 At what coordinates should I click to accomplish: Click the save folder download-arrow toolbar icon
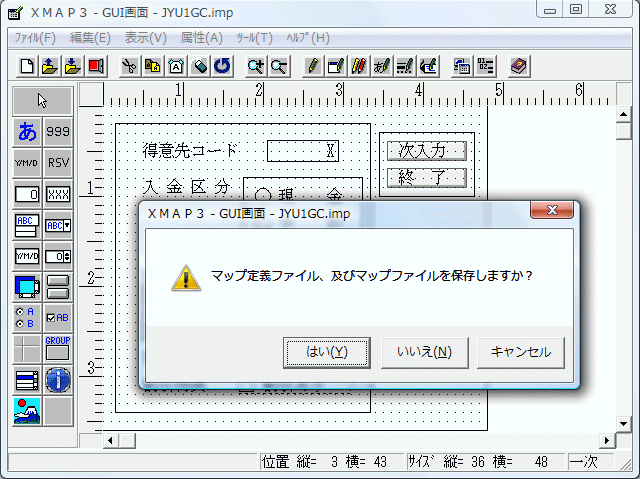[x=73, y=66]
